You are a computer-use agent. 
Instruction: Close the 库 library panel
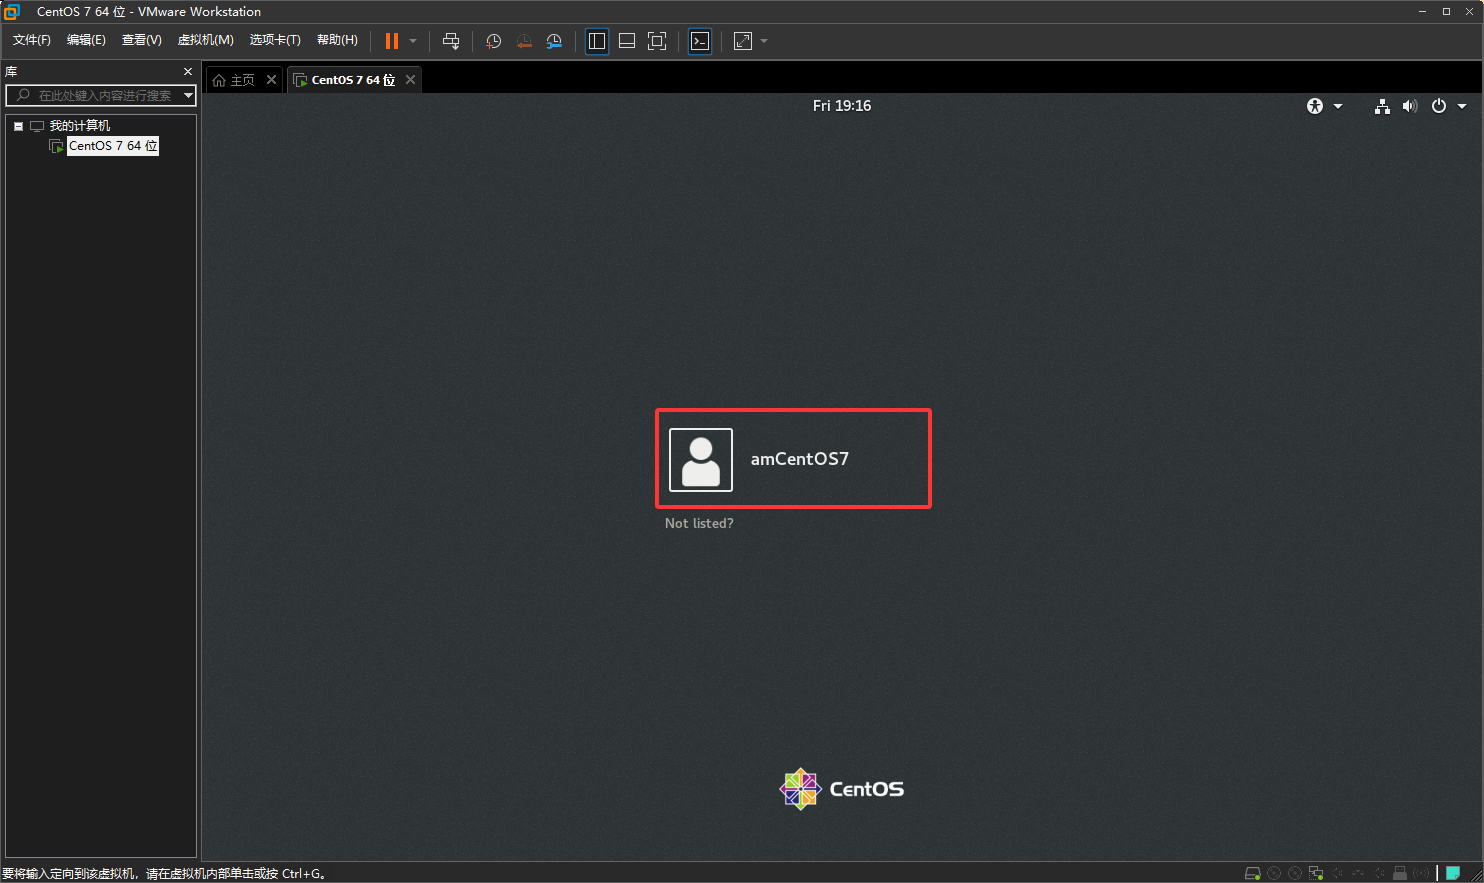(188, 72)
